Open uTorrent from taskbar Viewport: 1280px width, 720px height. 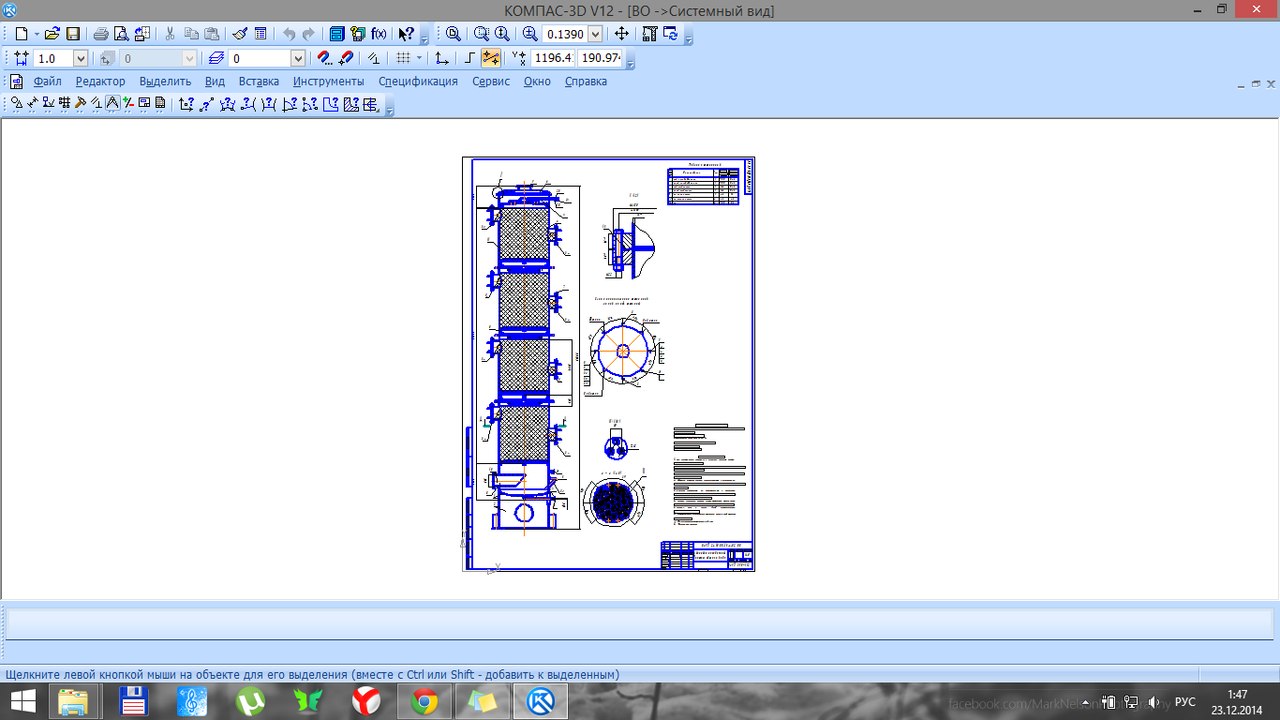(250, 702)
